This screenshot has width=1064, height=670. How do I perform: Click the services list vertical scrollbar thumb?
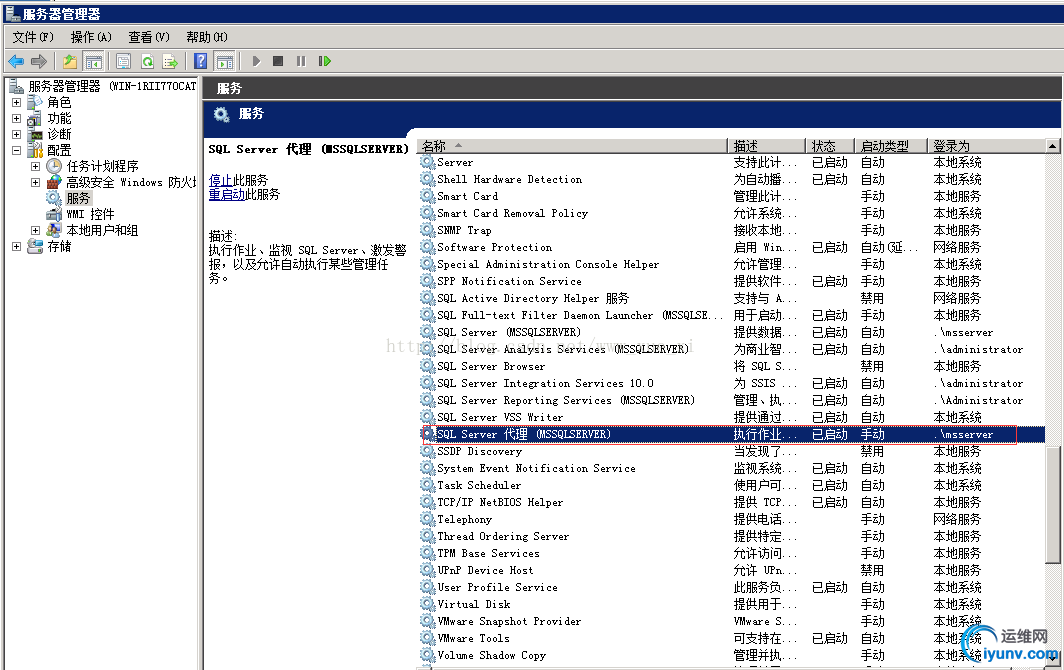1052,504
